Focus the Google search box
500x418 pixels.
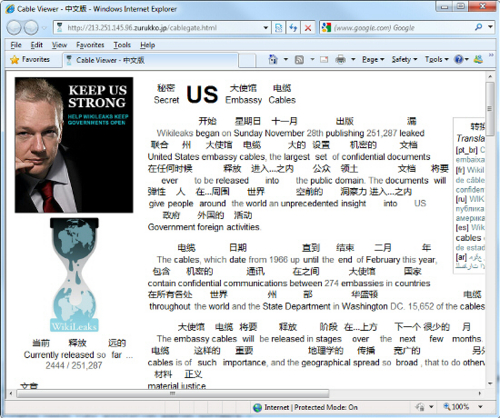[x=402, y=28]
